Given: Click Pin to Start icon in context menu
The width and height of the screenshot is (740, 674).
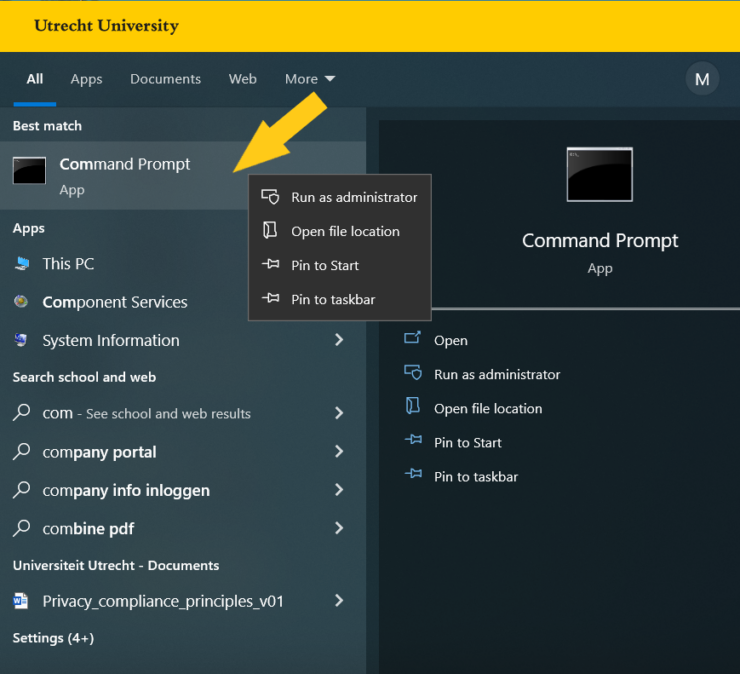Looking at the screenshot, I should point(270,263).
